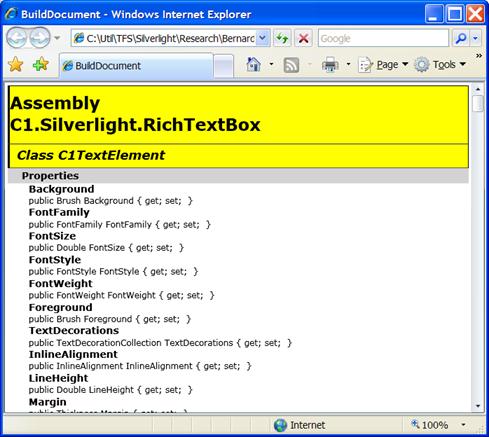Click the Internet Explorer title bar icon
The width and height of the screenshot is (489, 437).
tap(11, 14)
